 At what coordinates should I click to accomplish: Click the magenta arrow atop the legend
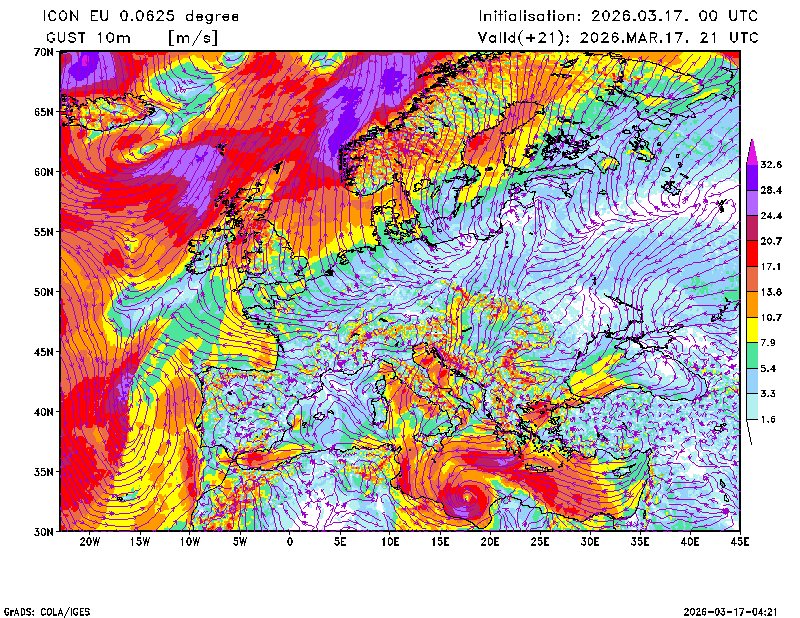tap(752, 148)
